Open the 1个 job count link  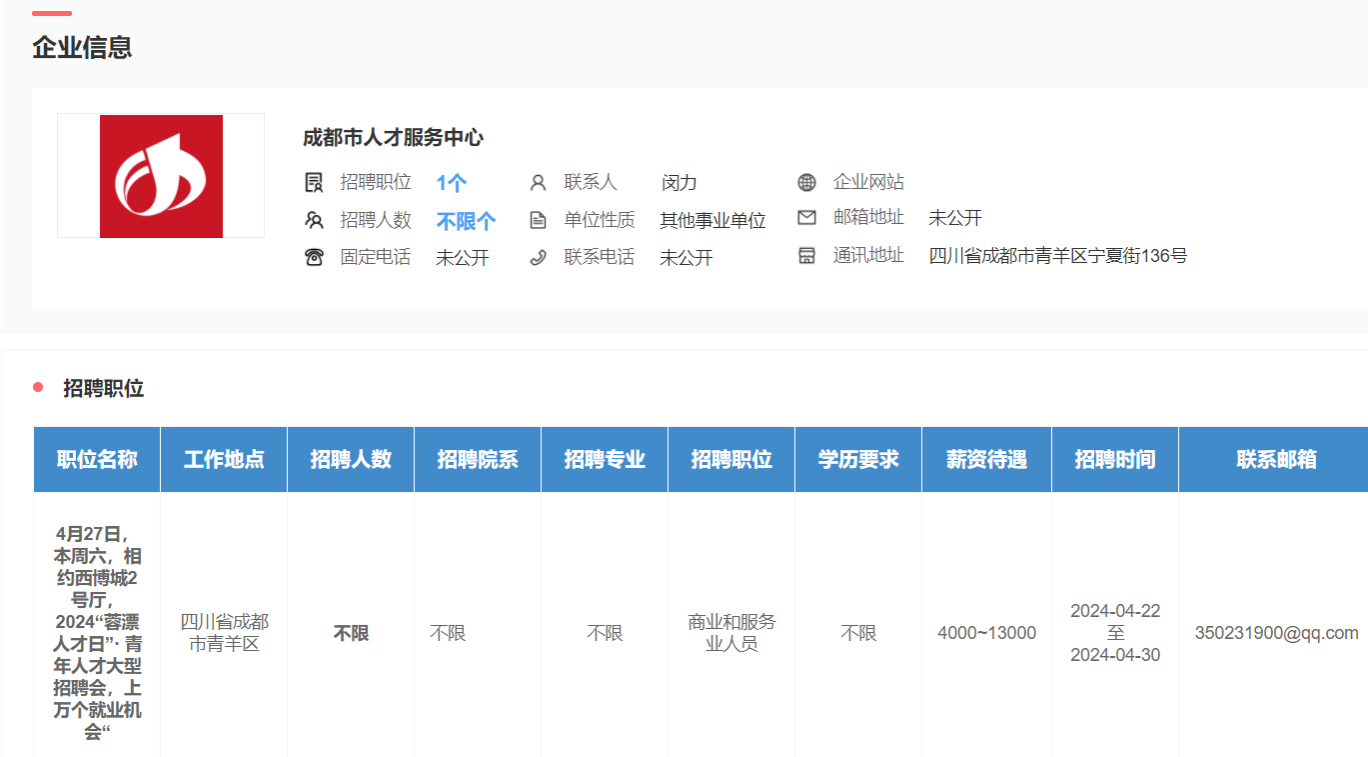pyautogui.click(x=451, y=183)
